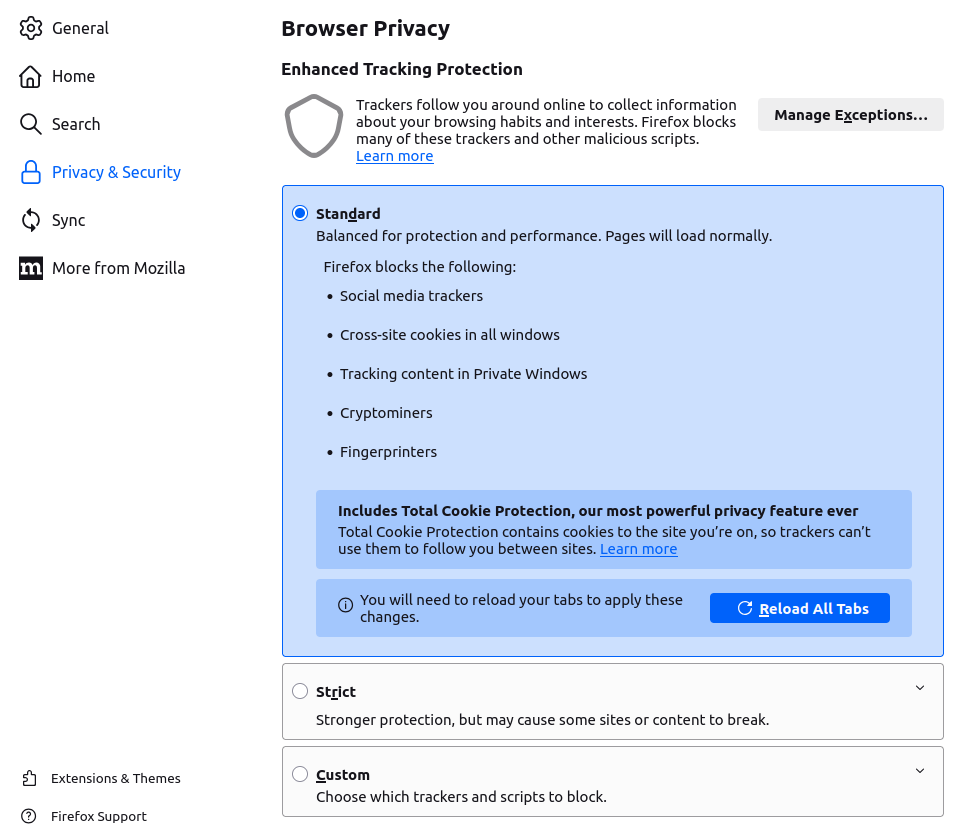Open the Sync settings section
The image size is (980, 837).
pos(68,220)
